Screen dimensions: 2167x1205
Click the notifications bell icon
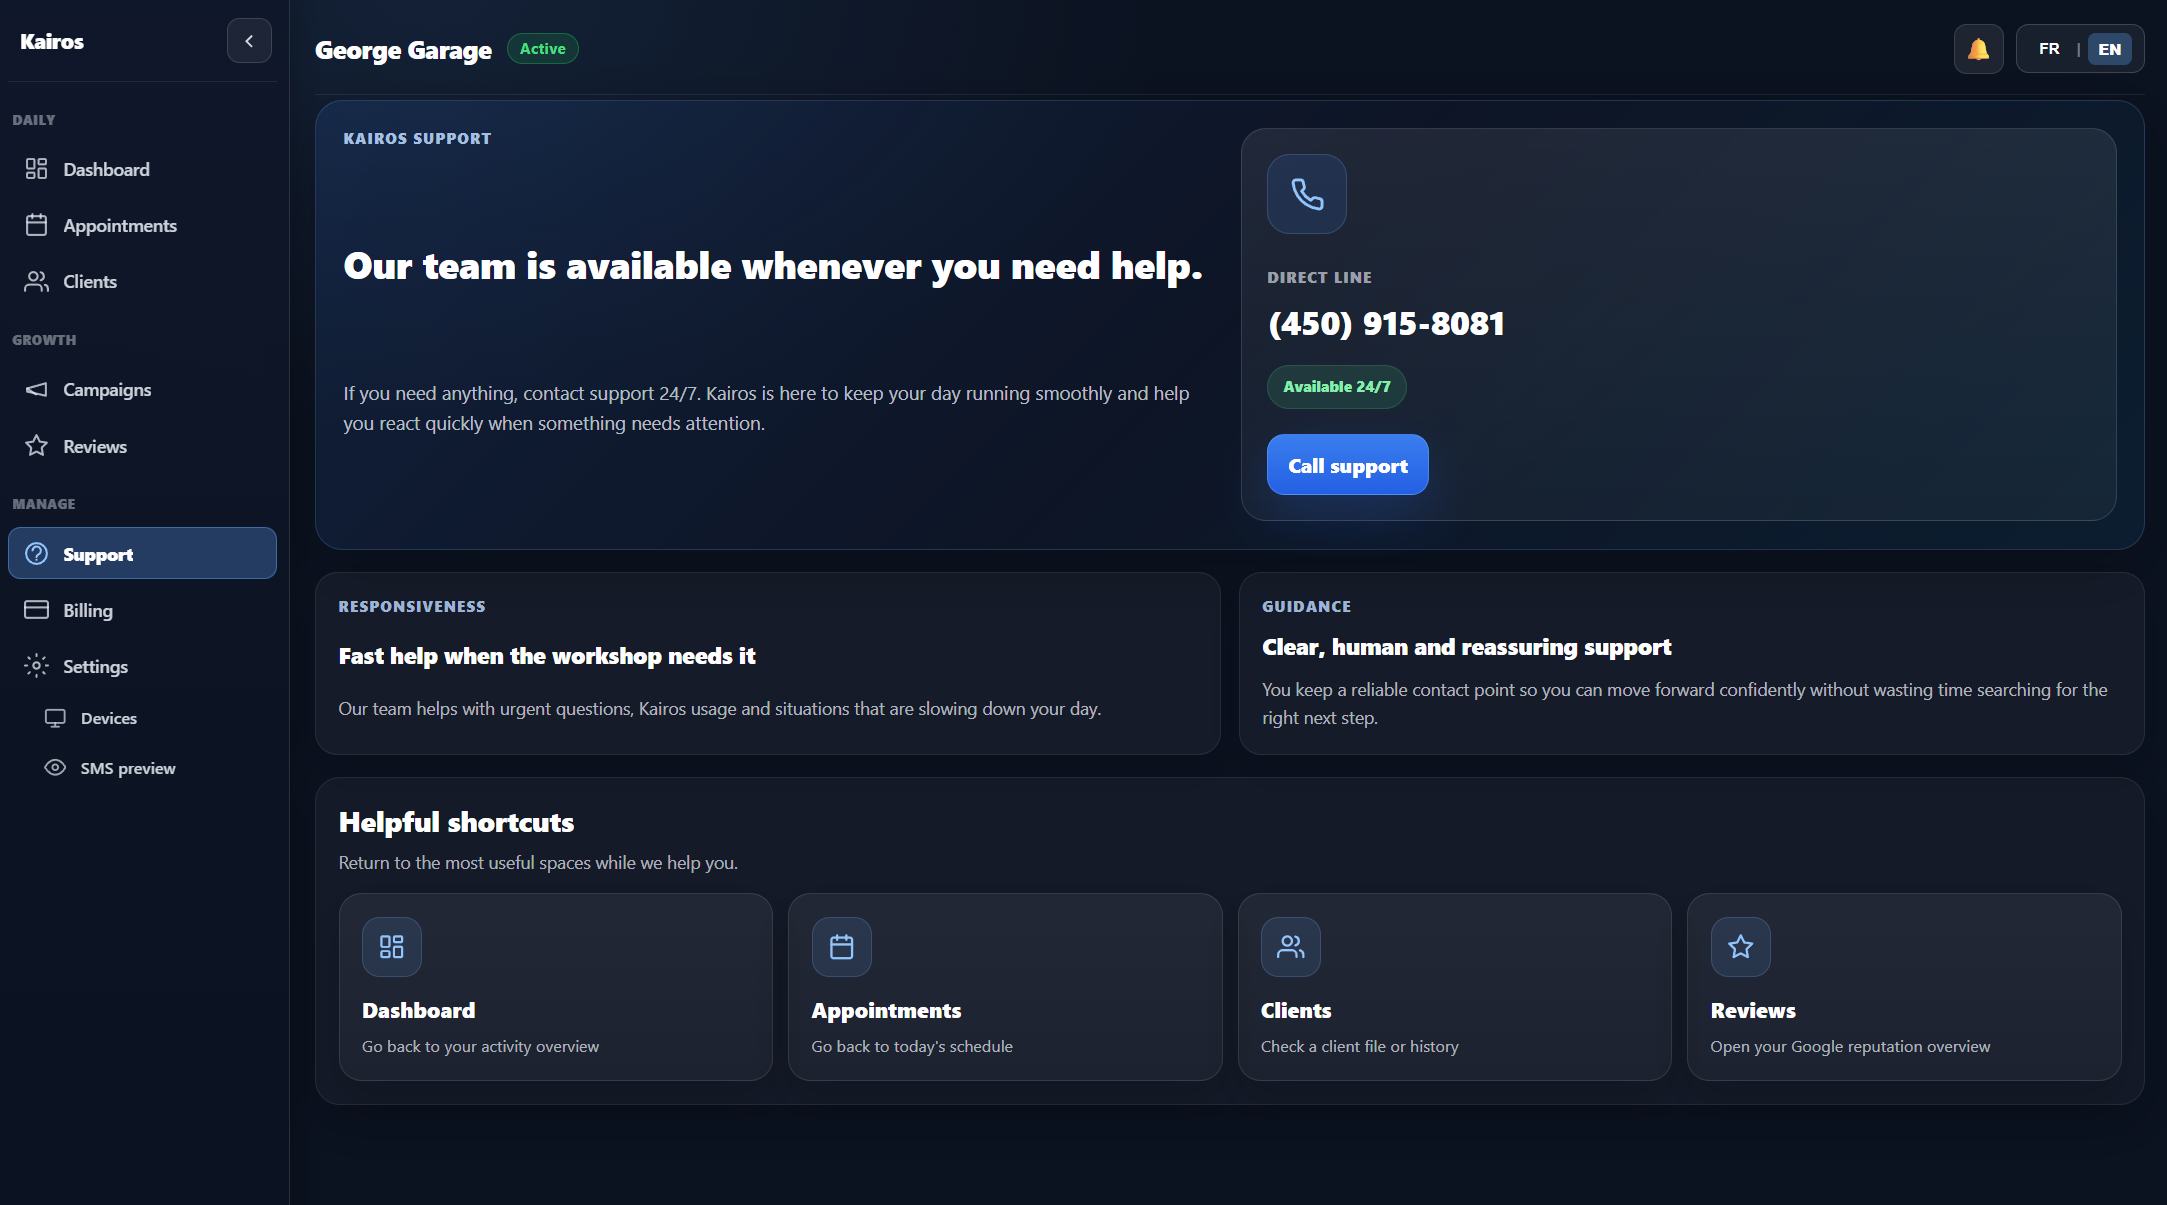point(1978,48)
